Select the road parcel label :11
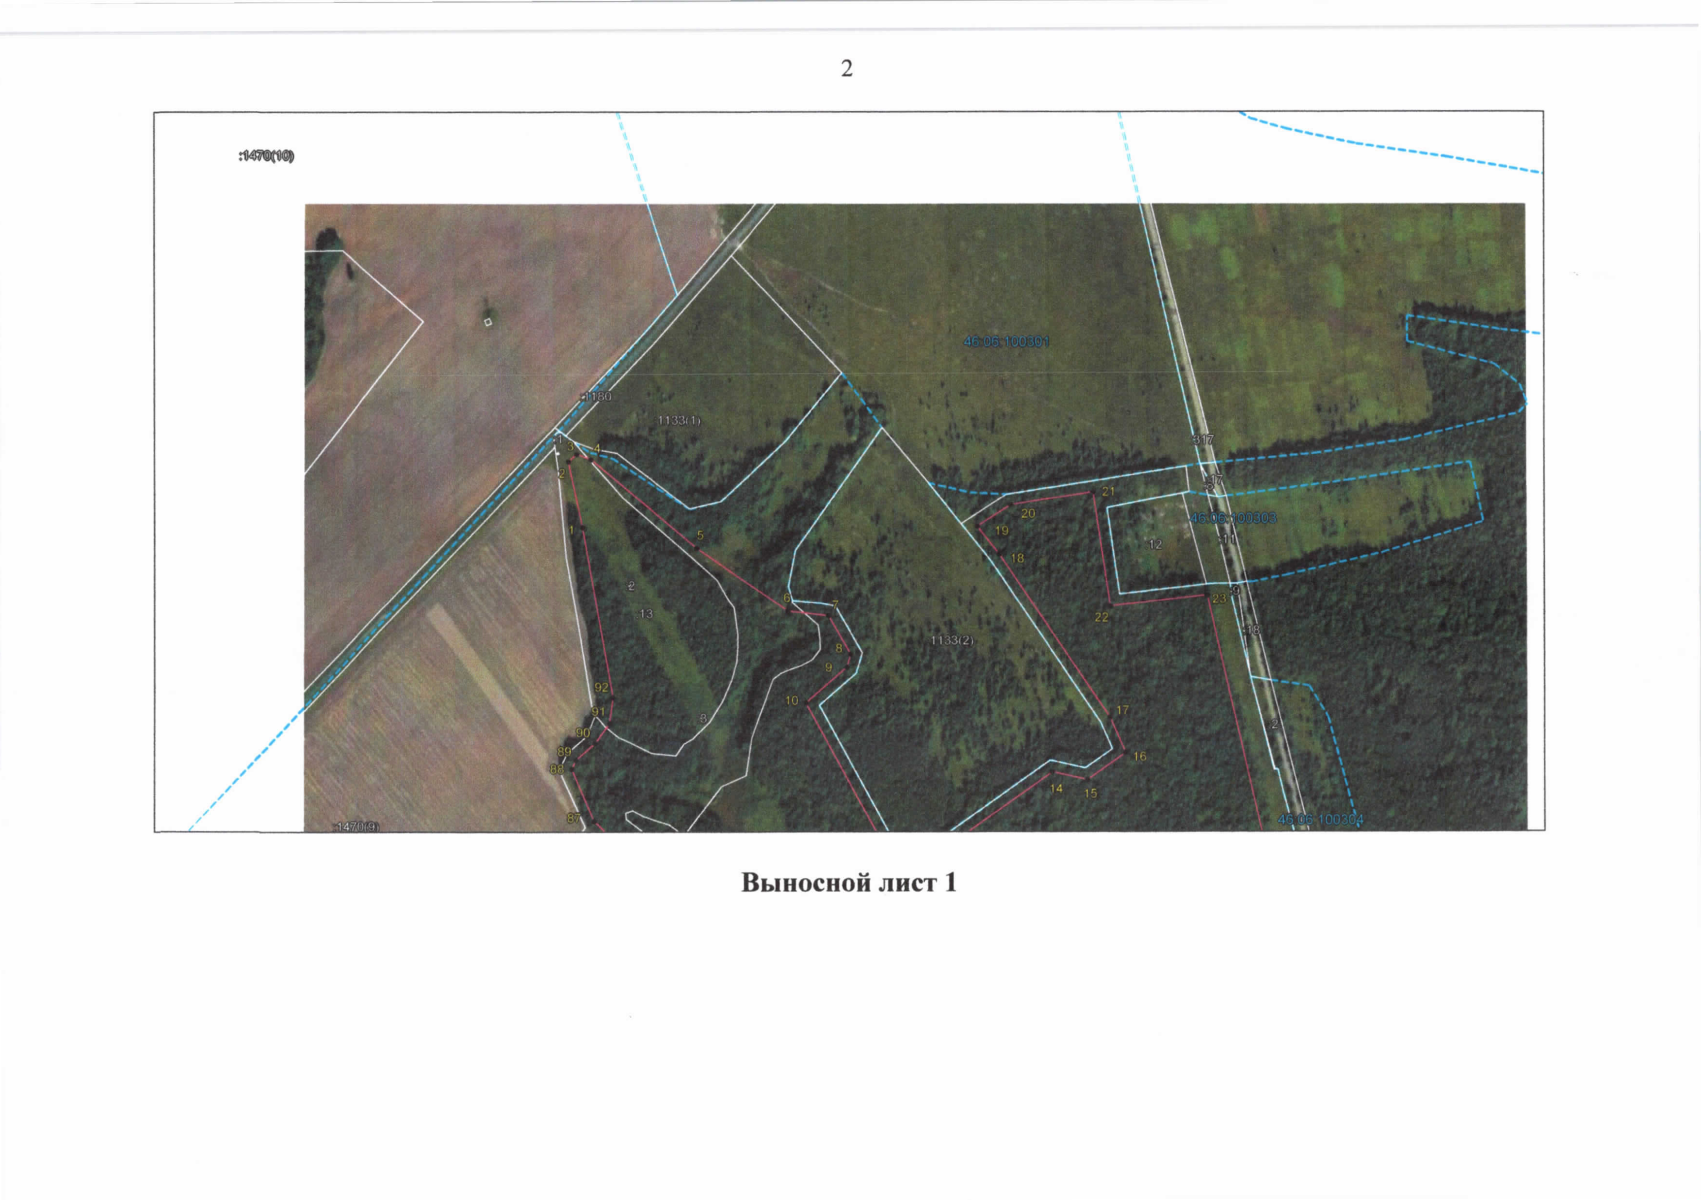The width and height of the screenshot is (1701, 1200). point(1226,538)
